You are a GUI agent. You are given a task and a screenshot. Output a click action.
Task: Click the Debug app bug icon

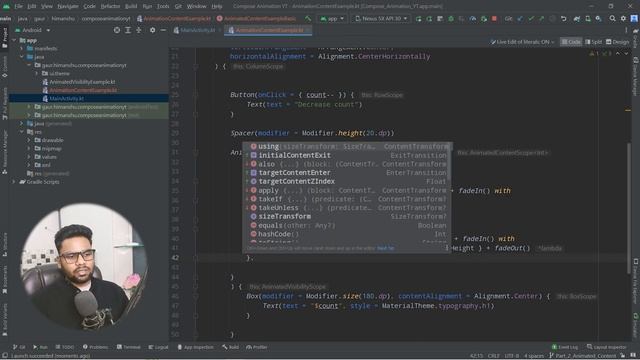click(x=451, y=19)
